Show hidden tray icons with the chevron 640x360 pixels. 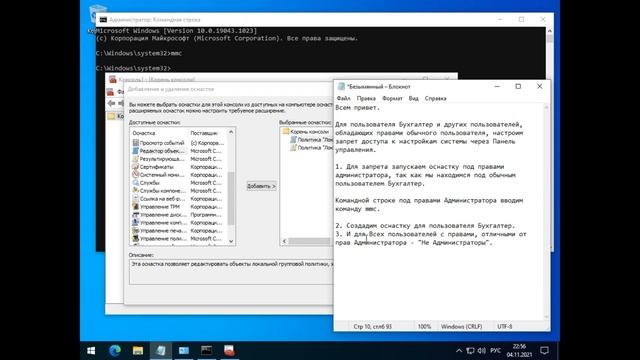tap(459, 351)
